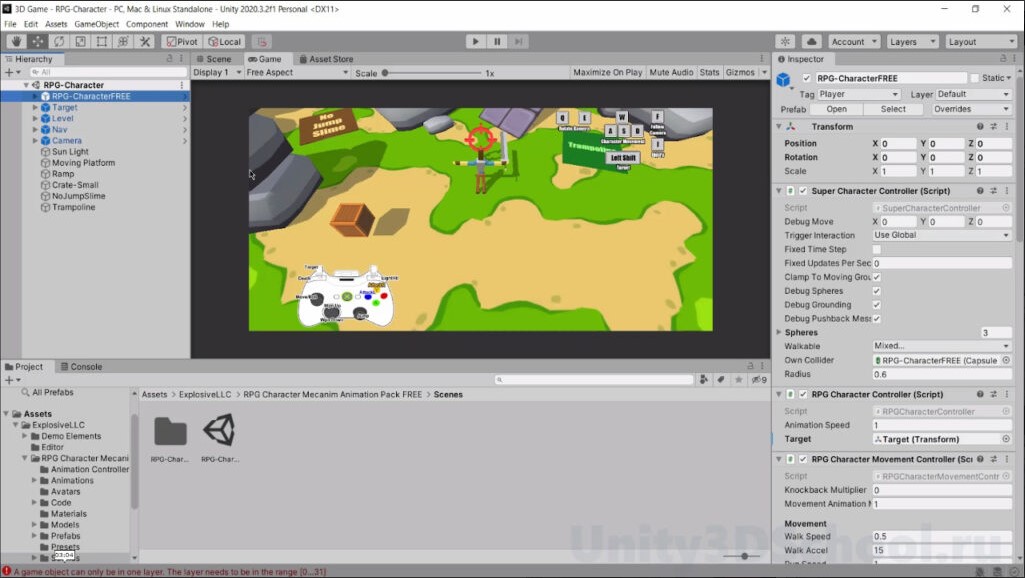Image resolution: width=1025 pixels, height=578 pixels.
Task: Open the Walkable Mixed dropdown
Action: coord(942,346)
